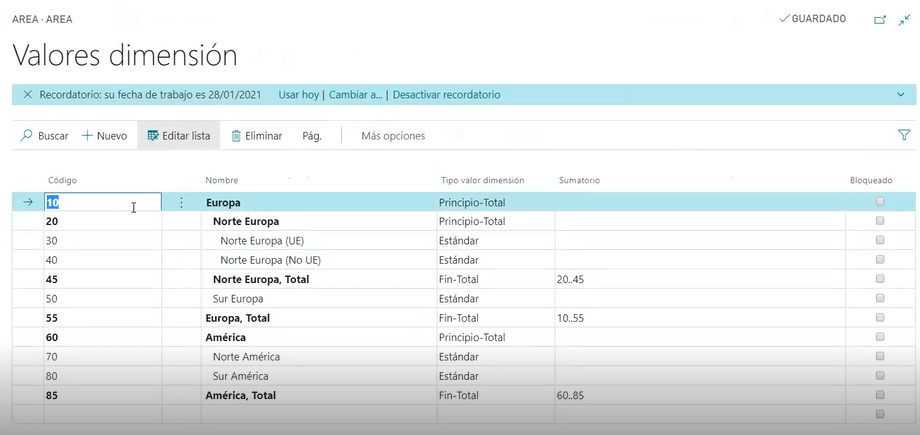Open the filter funnel icon
Image resolution: width=920 pixels, height=435 pixels.
[x=904, y=135]
